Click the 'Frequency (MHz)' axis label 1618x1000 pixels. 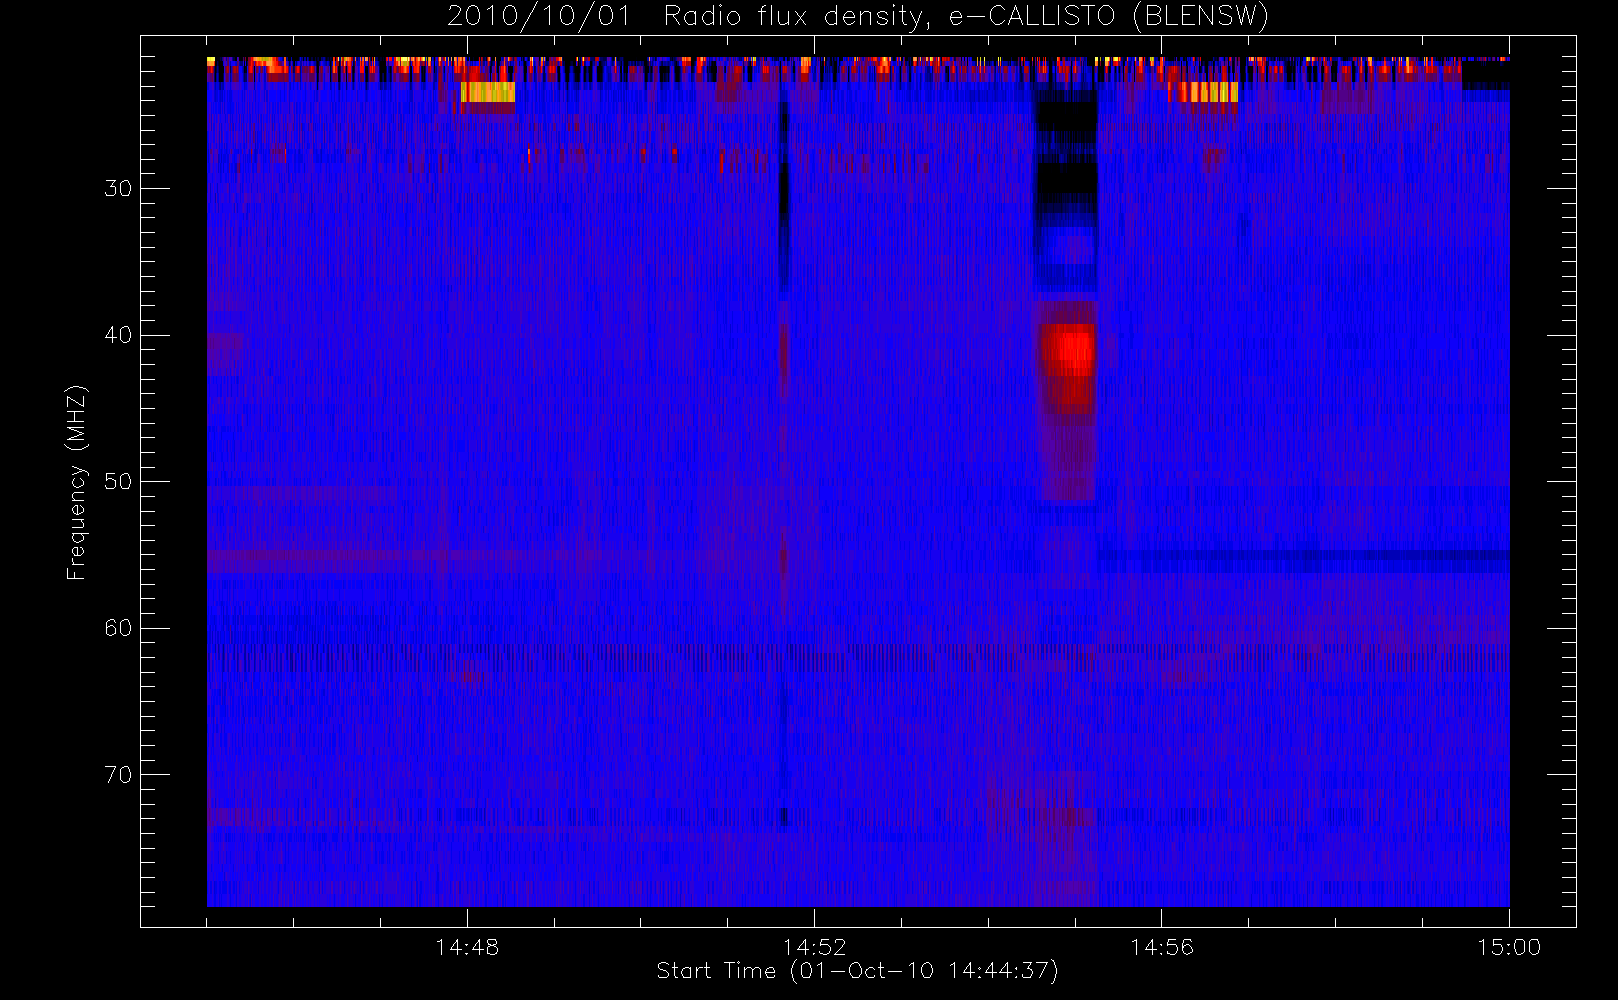tap(77, 482)
